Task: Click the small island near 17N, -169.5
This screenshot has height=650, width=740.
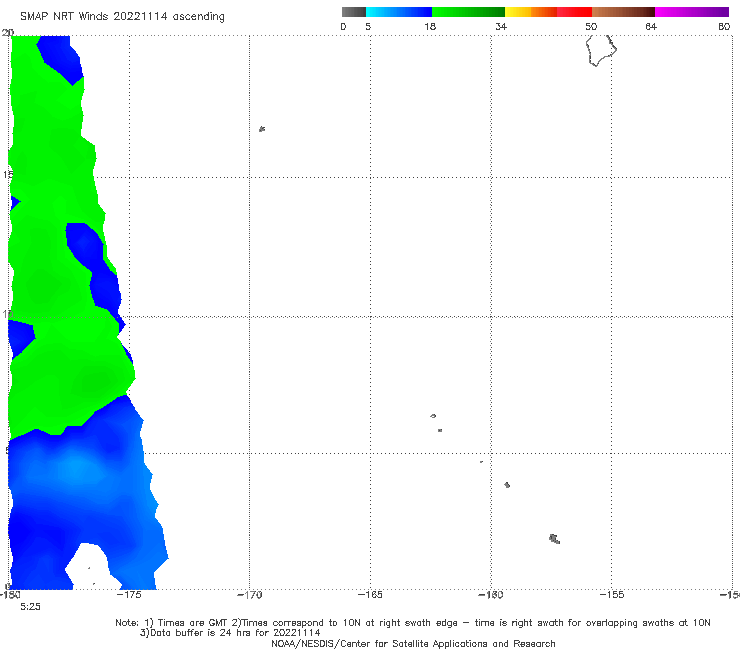Action: coord(262,129)
